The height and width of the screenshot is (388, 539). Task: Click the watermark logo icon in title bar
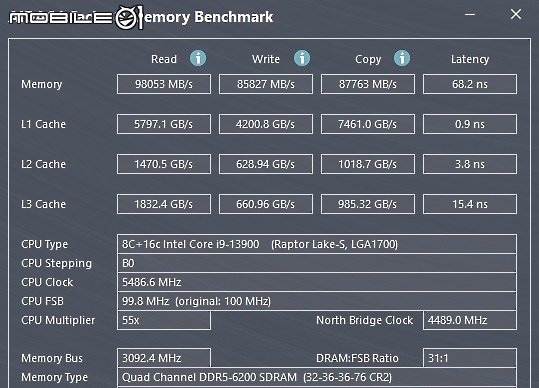[x=128, y=17]
